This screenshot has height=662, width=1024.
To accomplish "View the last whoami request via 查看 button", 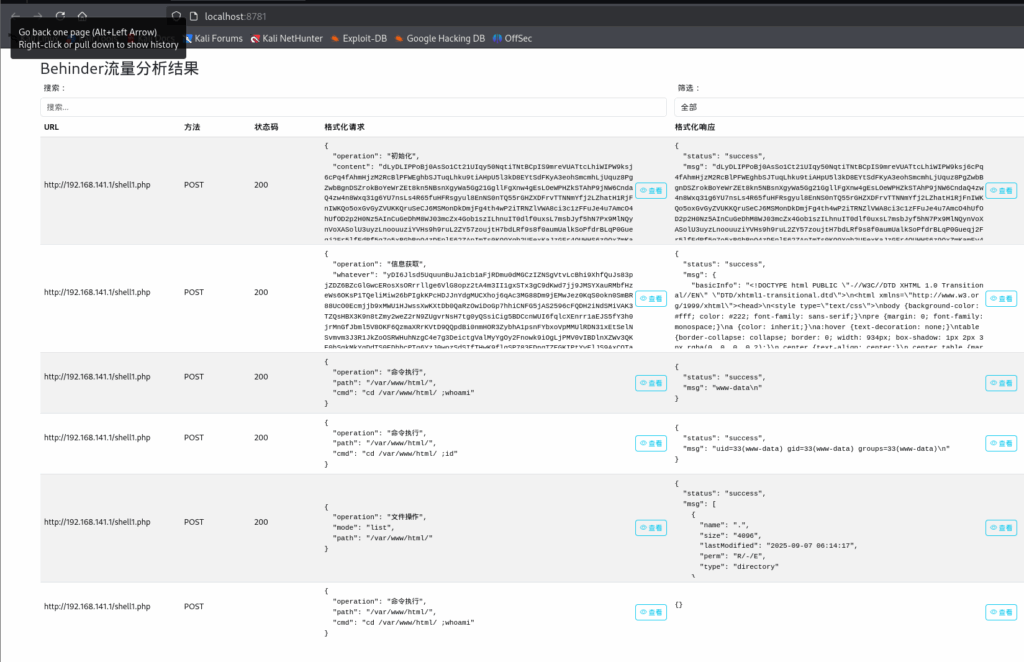I will [x=651, y=612].
